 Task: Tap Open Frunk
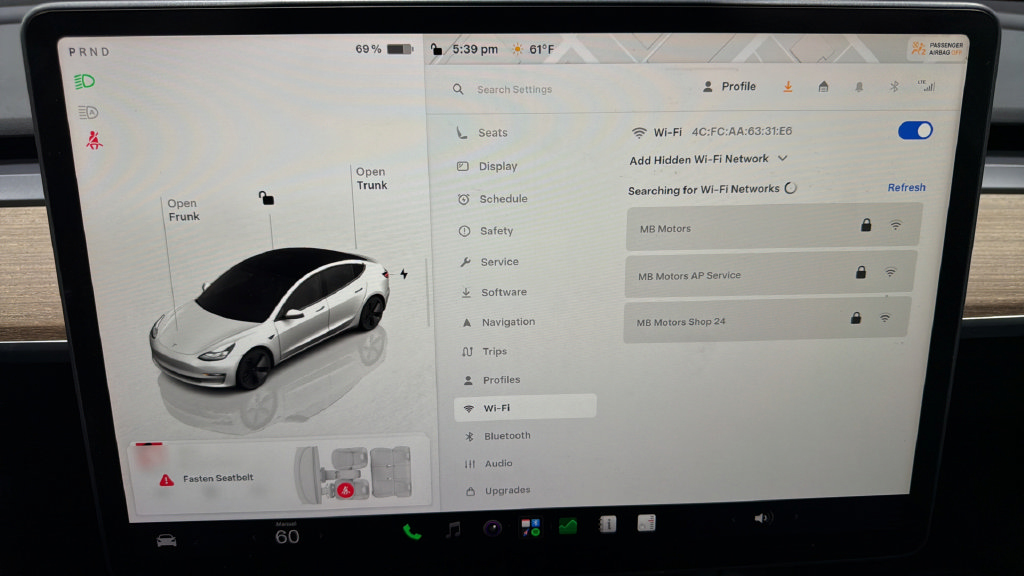click(x=183, y=210)
